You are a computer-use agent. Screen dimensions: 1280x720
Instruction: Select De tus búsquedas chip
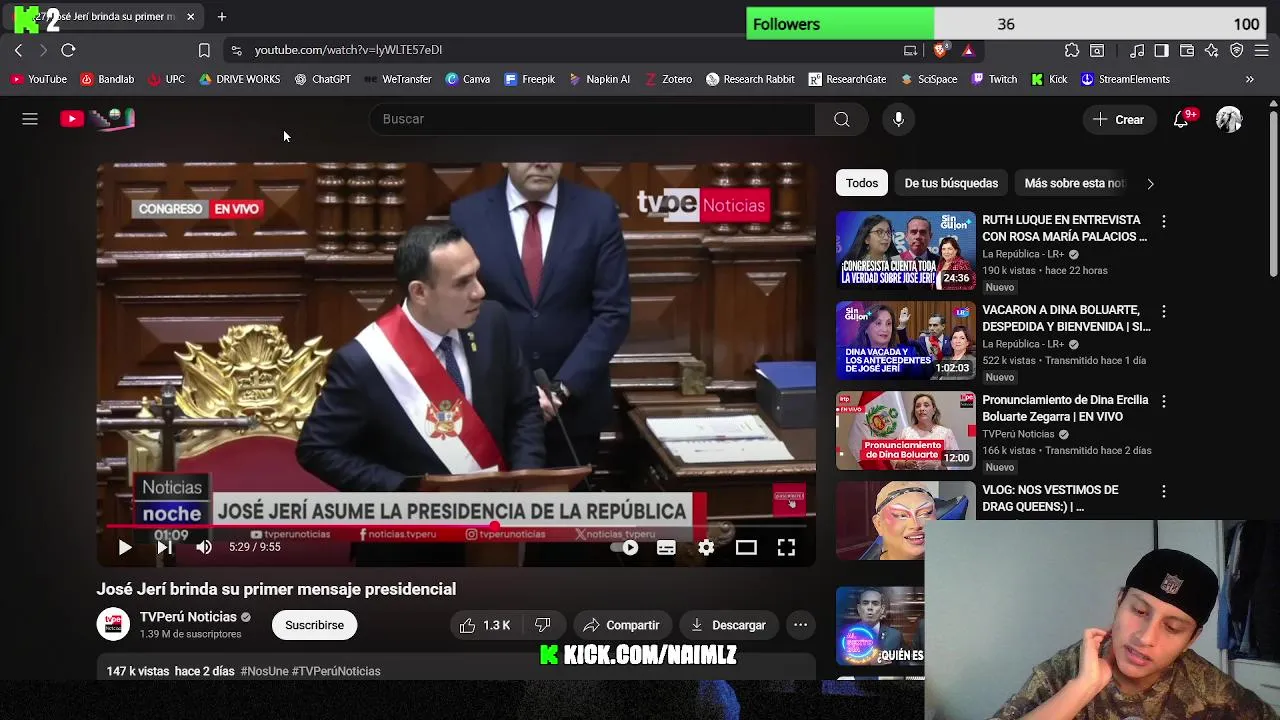(951, 183)
